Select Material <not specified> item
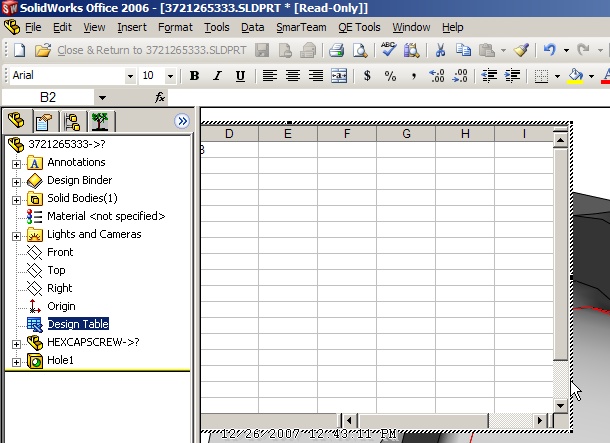This screenshot has width=610, height=443. click(106, 216)
